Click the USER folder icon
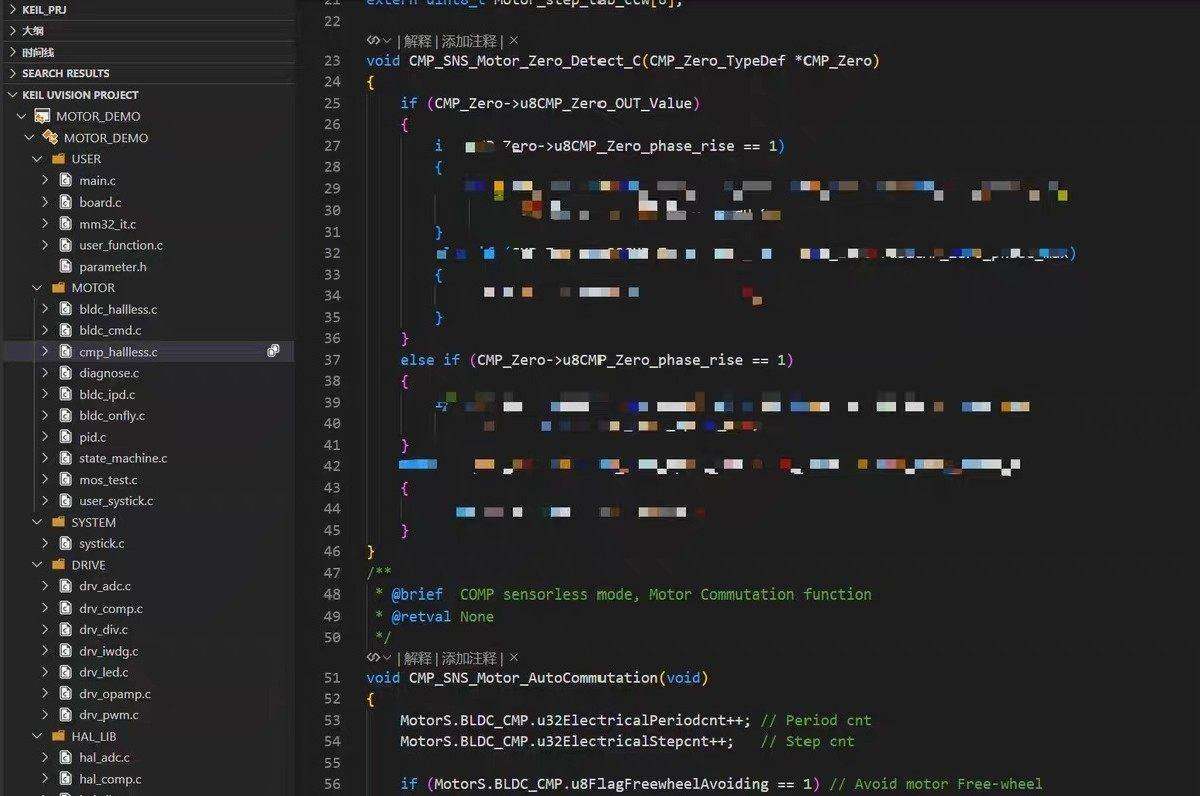The height and width of the screenshot is (796, 1200). (58, 159)
